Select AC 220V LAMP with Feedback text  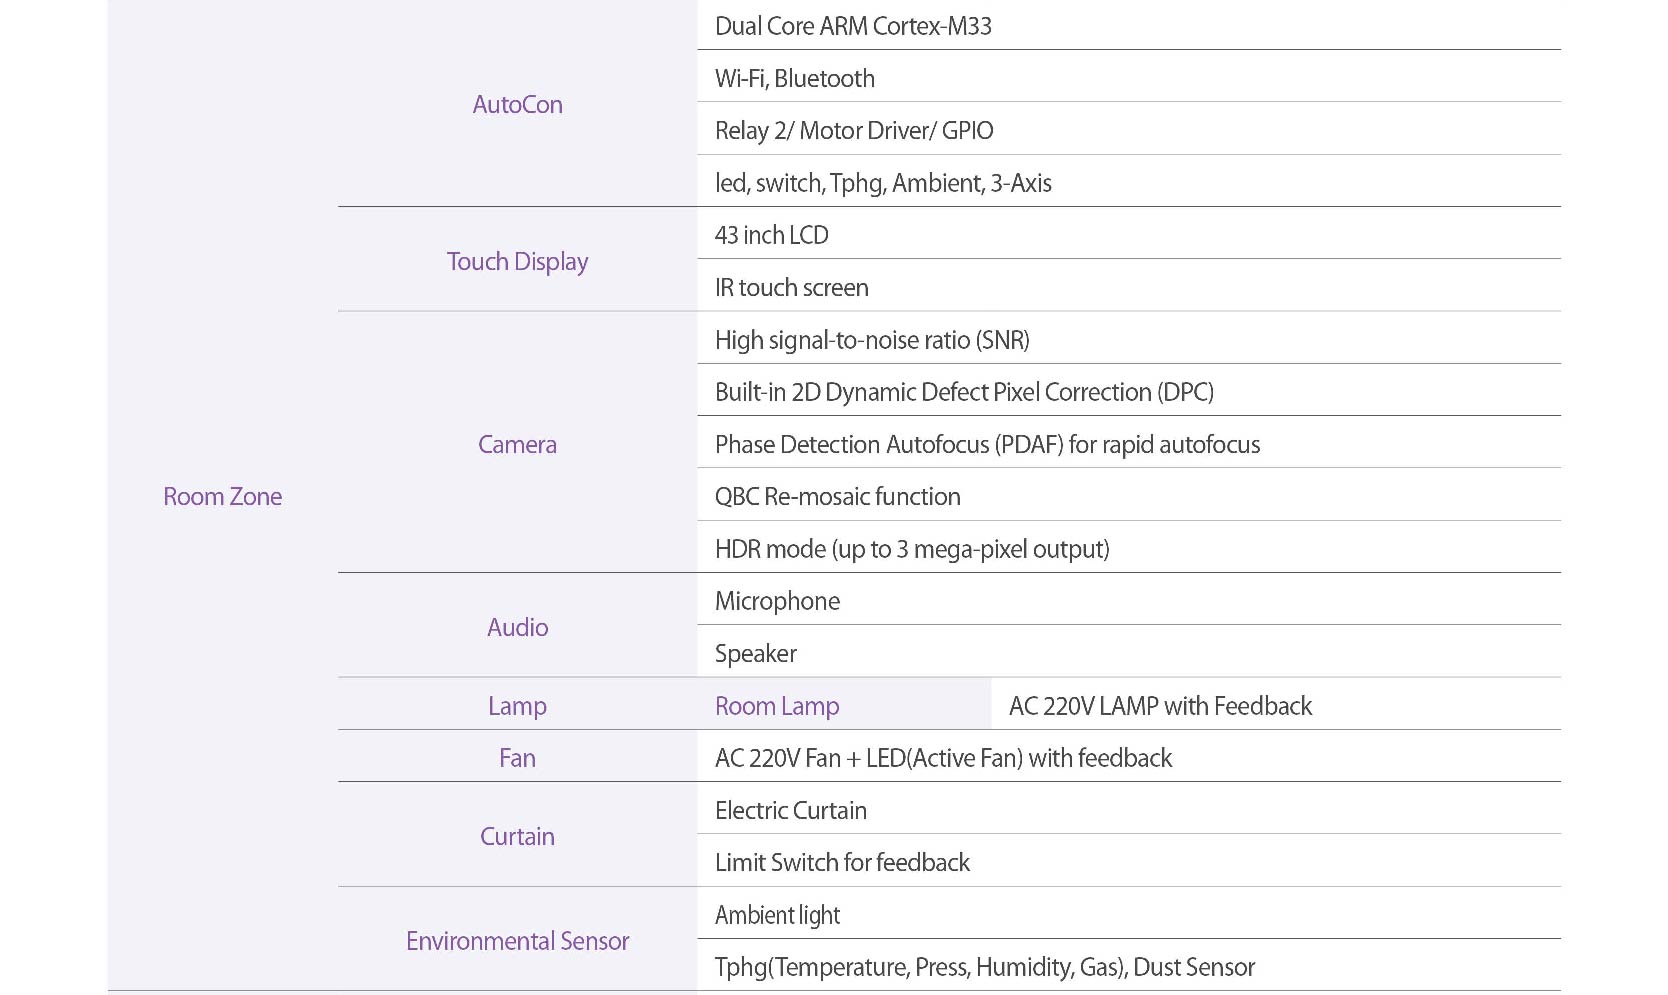pyautogui.click(x=1160, y=706)
